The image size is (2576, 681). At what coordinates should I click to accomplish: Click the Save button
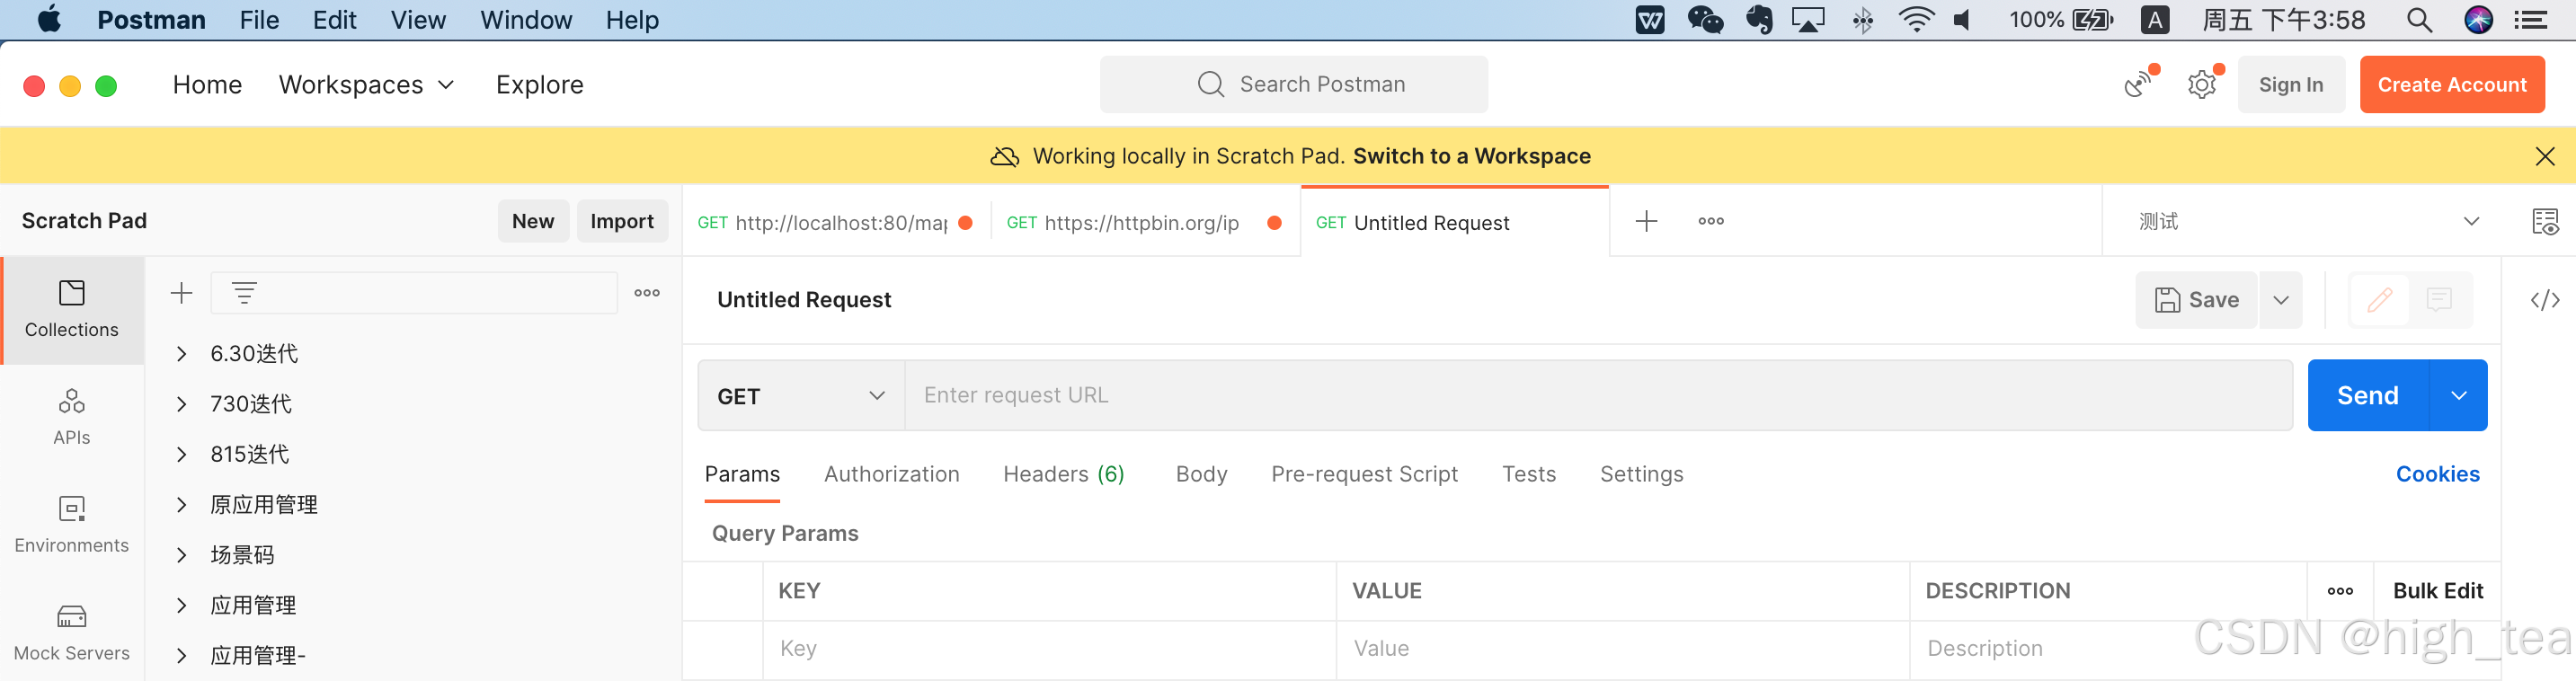point(2196,300)
